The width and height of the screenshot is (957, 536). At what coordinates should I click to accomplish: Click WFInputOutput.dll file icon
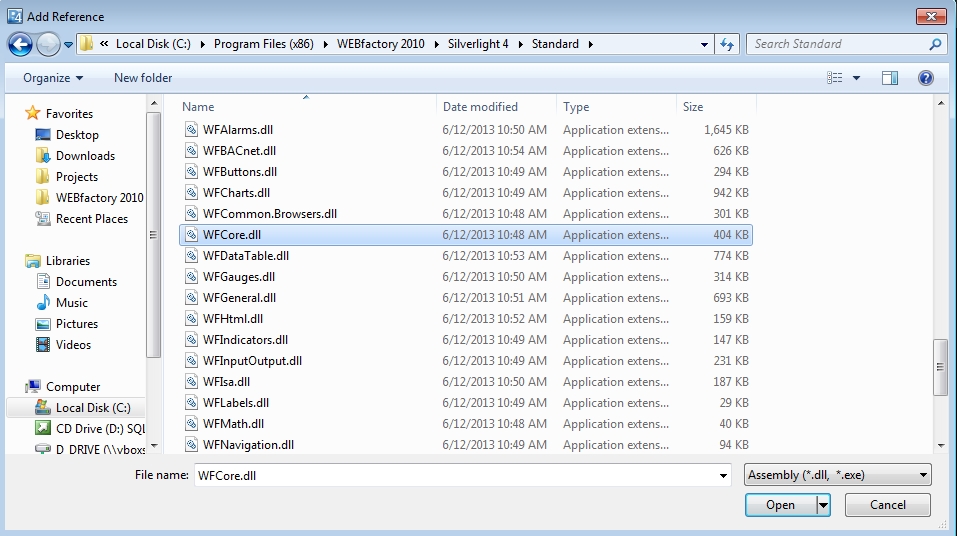192,361
